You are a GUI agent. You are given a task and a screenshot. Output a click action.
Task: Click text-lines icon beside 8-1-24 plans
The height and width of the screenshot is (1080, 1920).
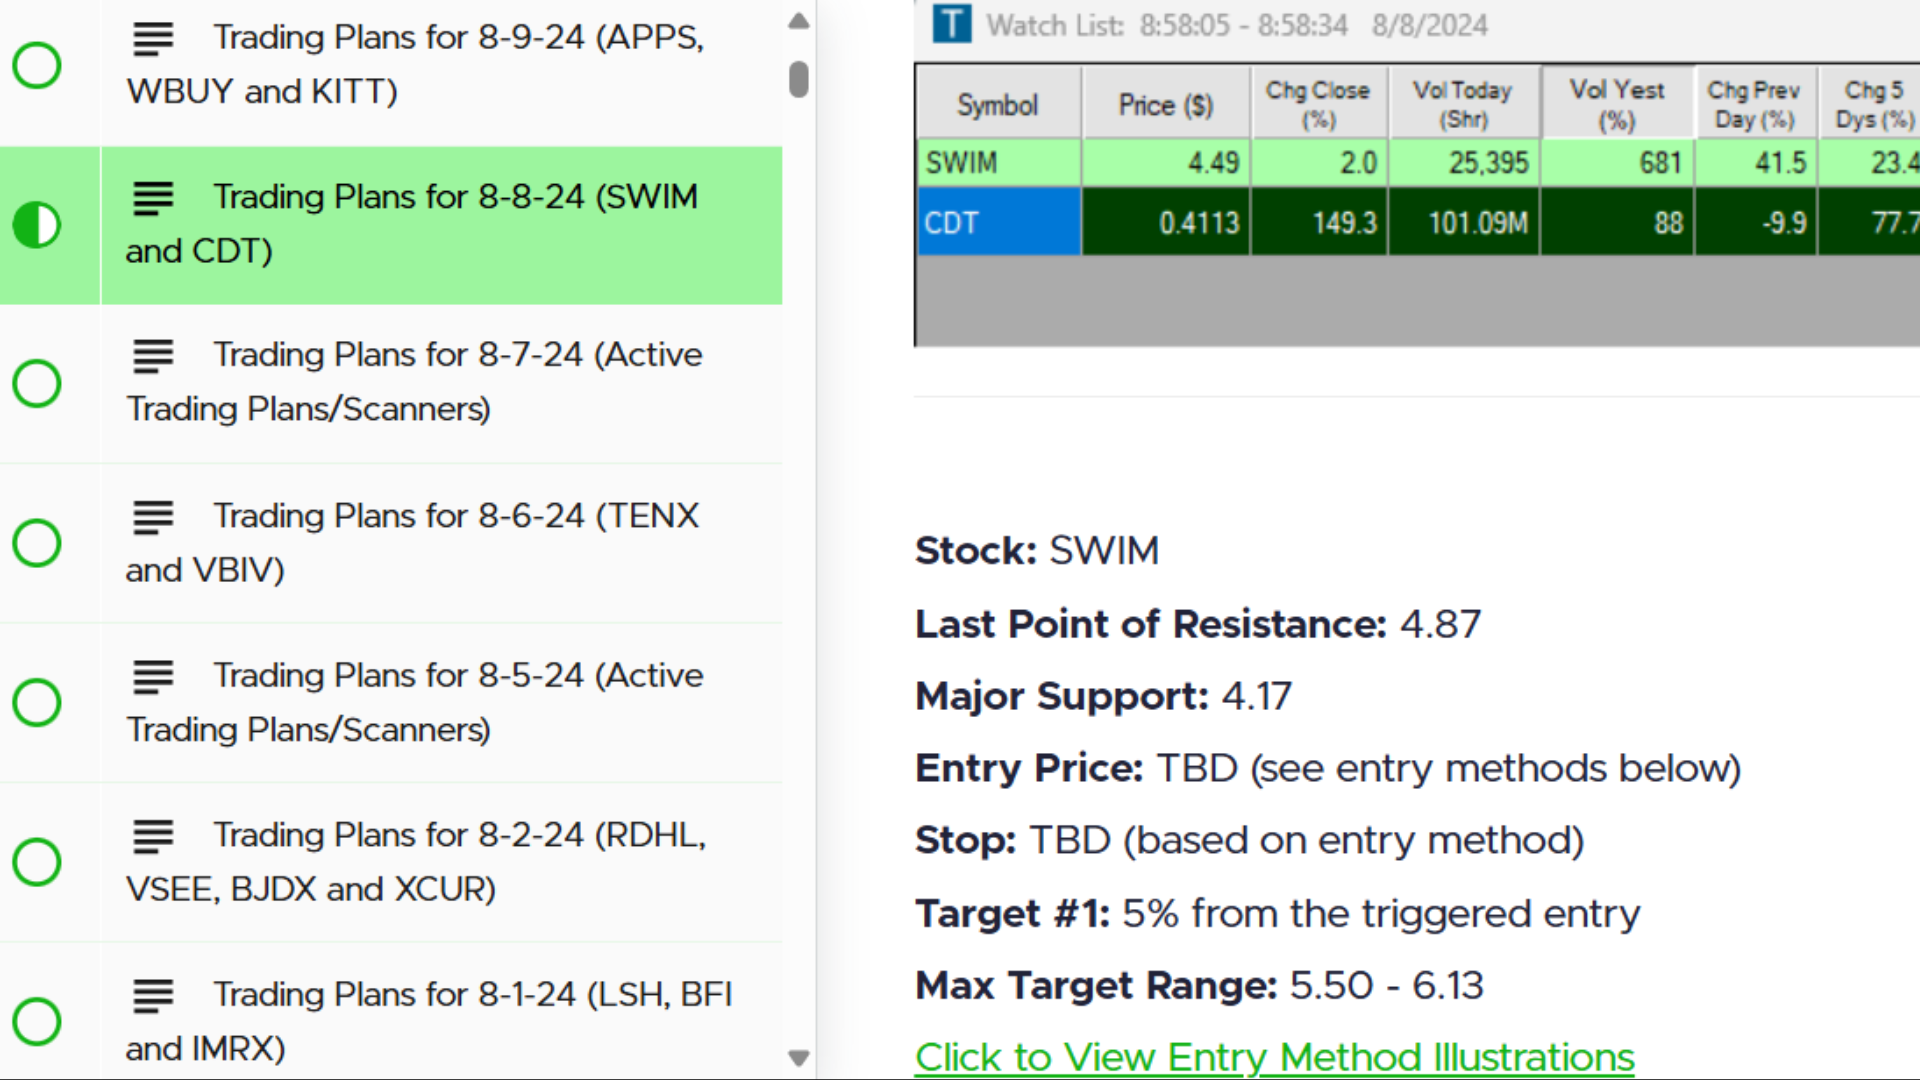click(153, 996)
